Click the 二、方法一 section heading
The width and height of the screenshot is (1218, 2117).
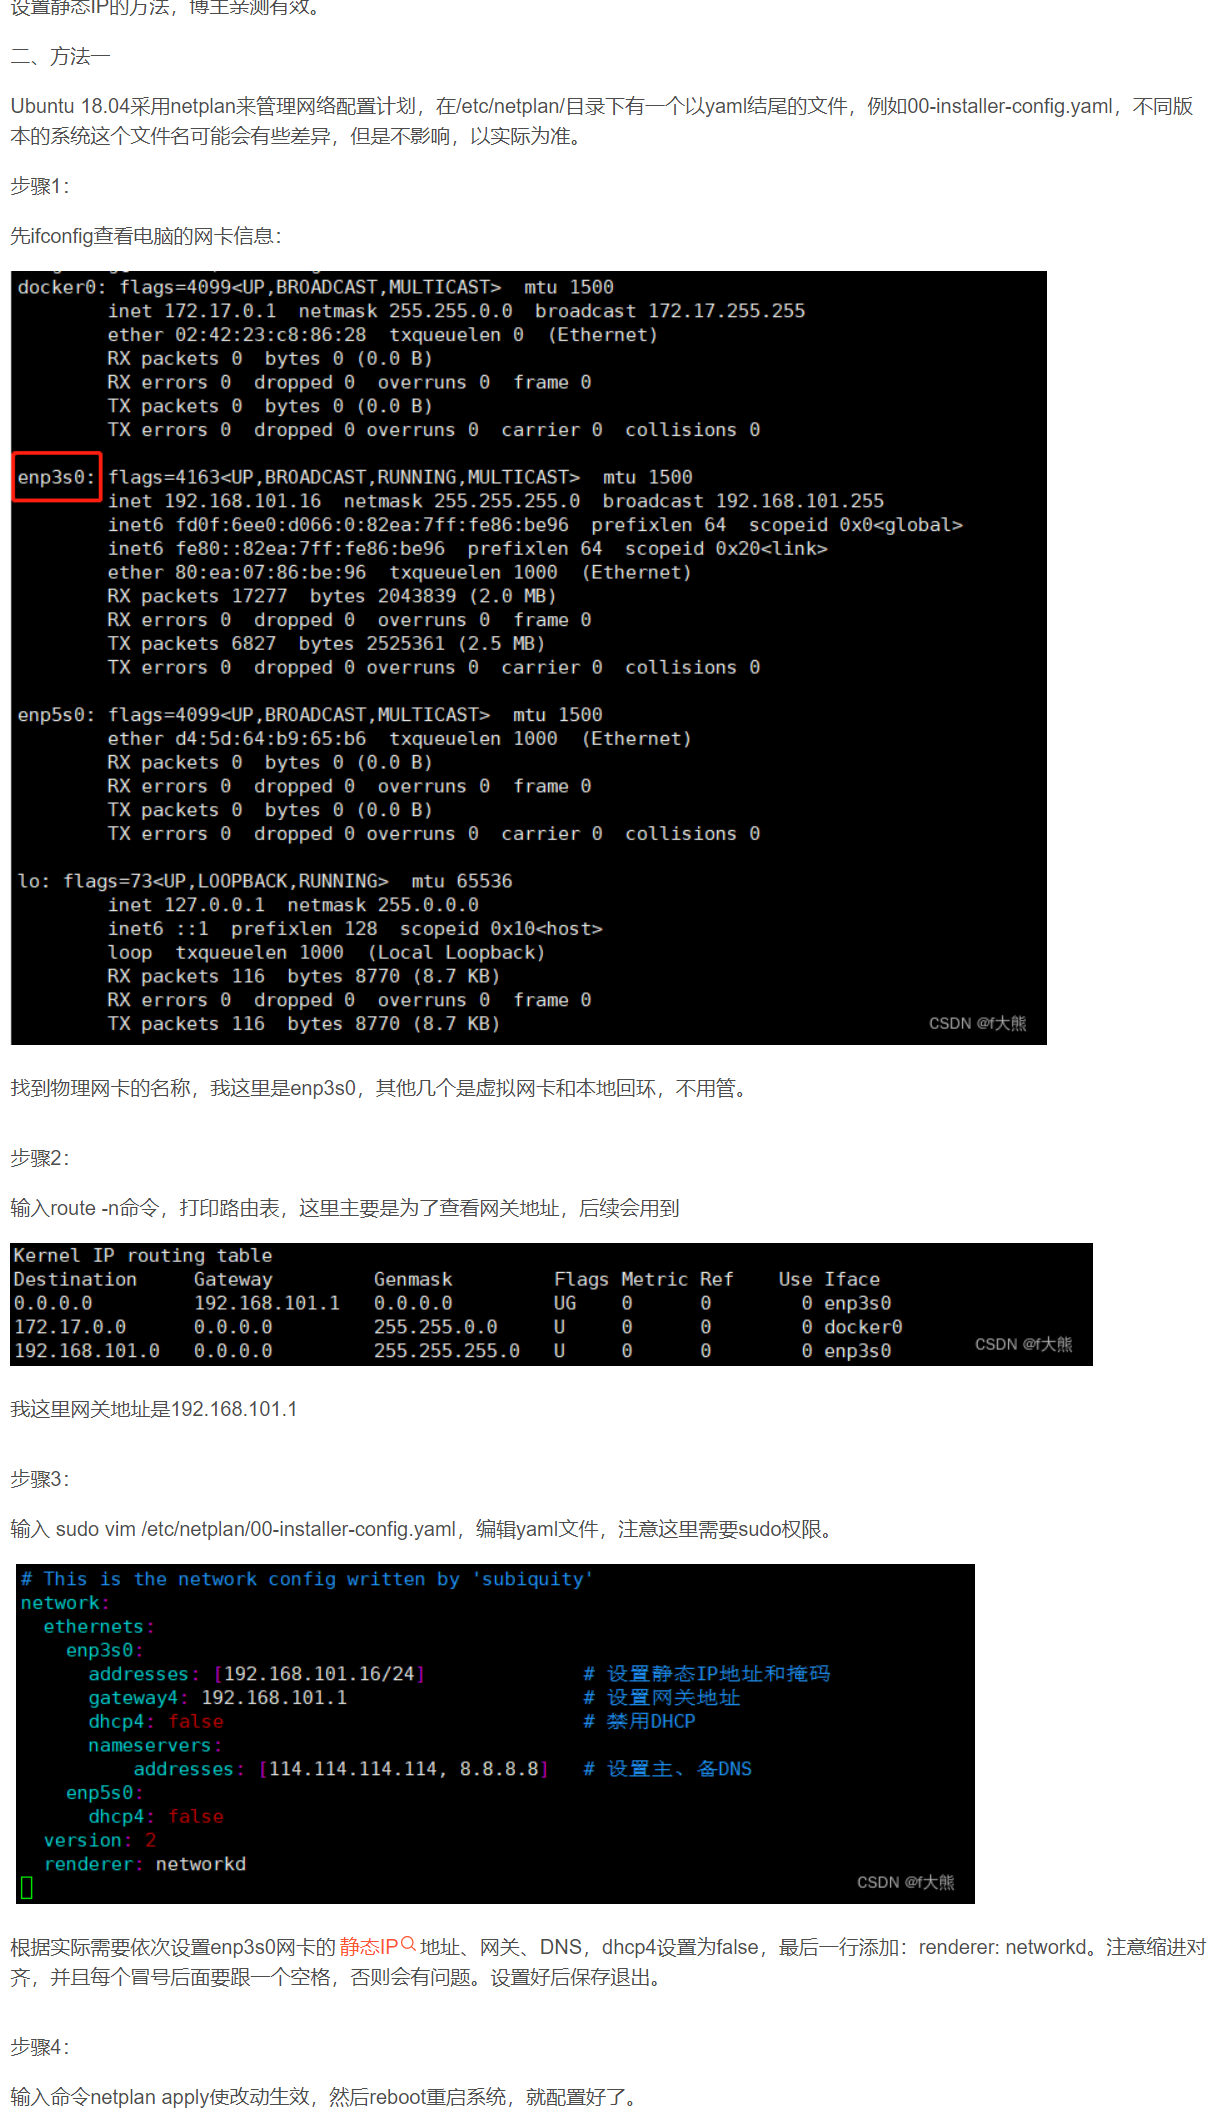click(60, 57)
